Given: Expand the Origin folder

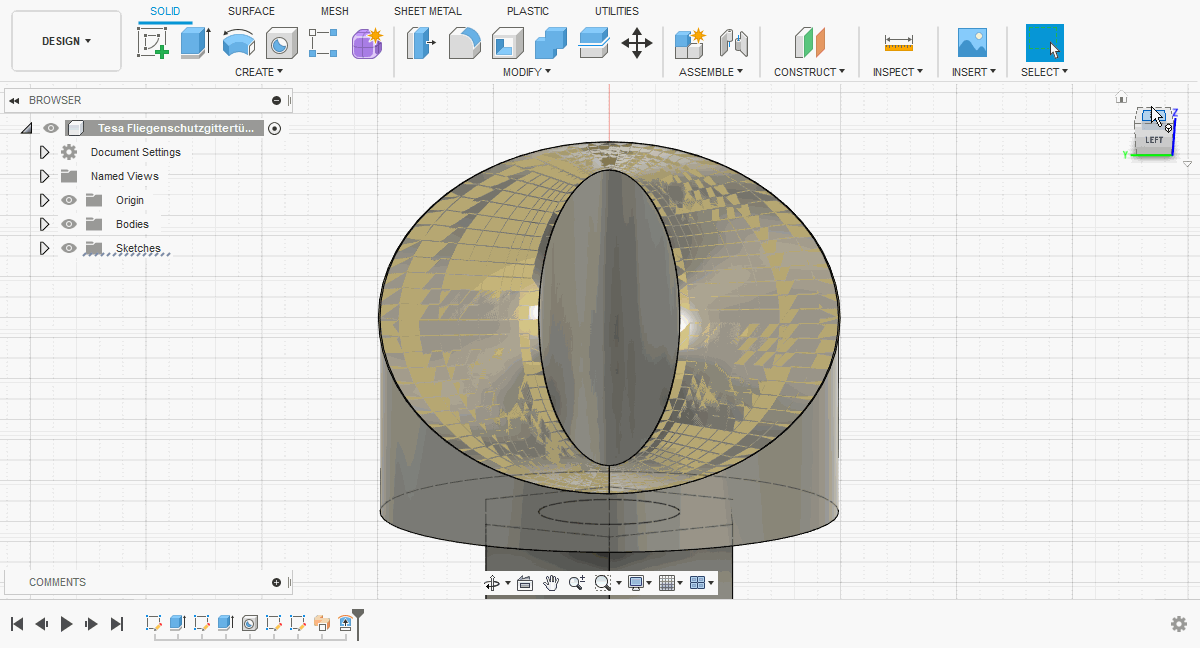Looking at the screenshot, I should (x=44, y=200).
